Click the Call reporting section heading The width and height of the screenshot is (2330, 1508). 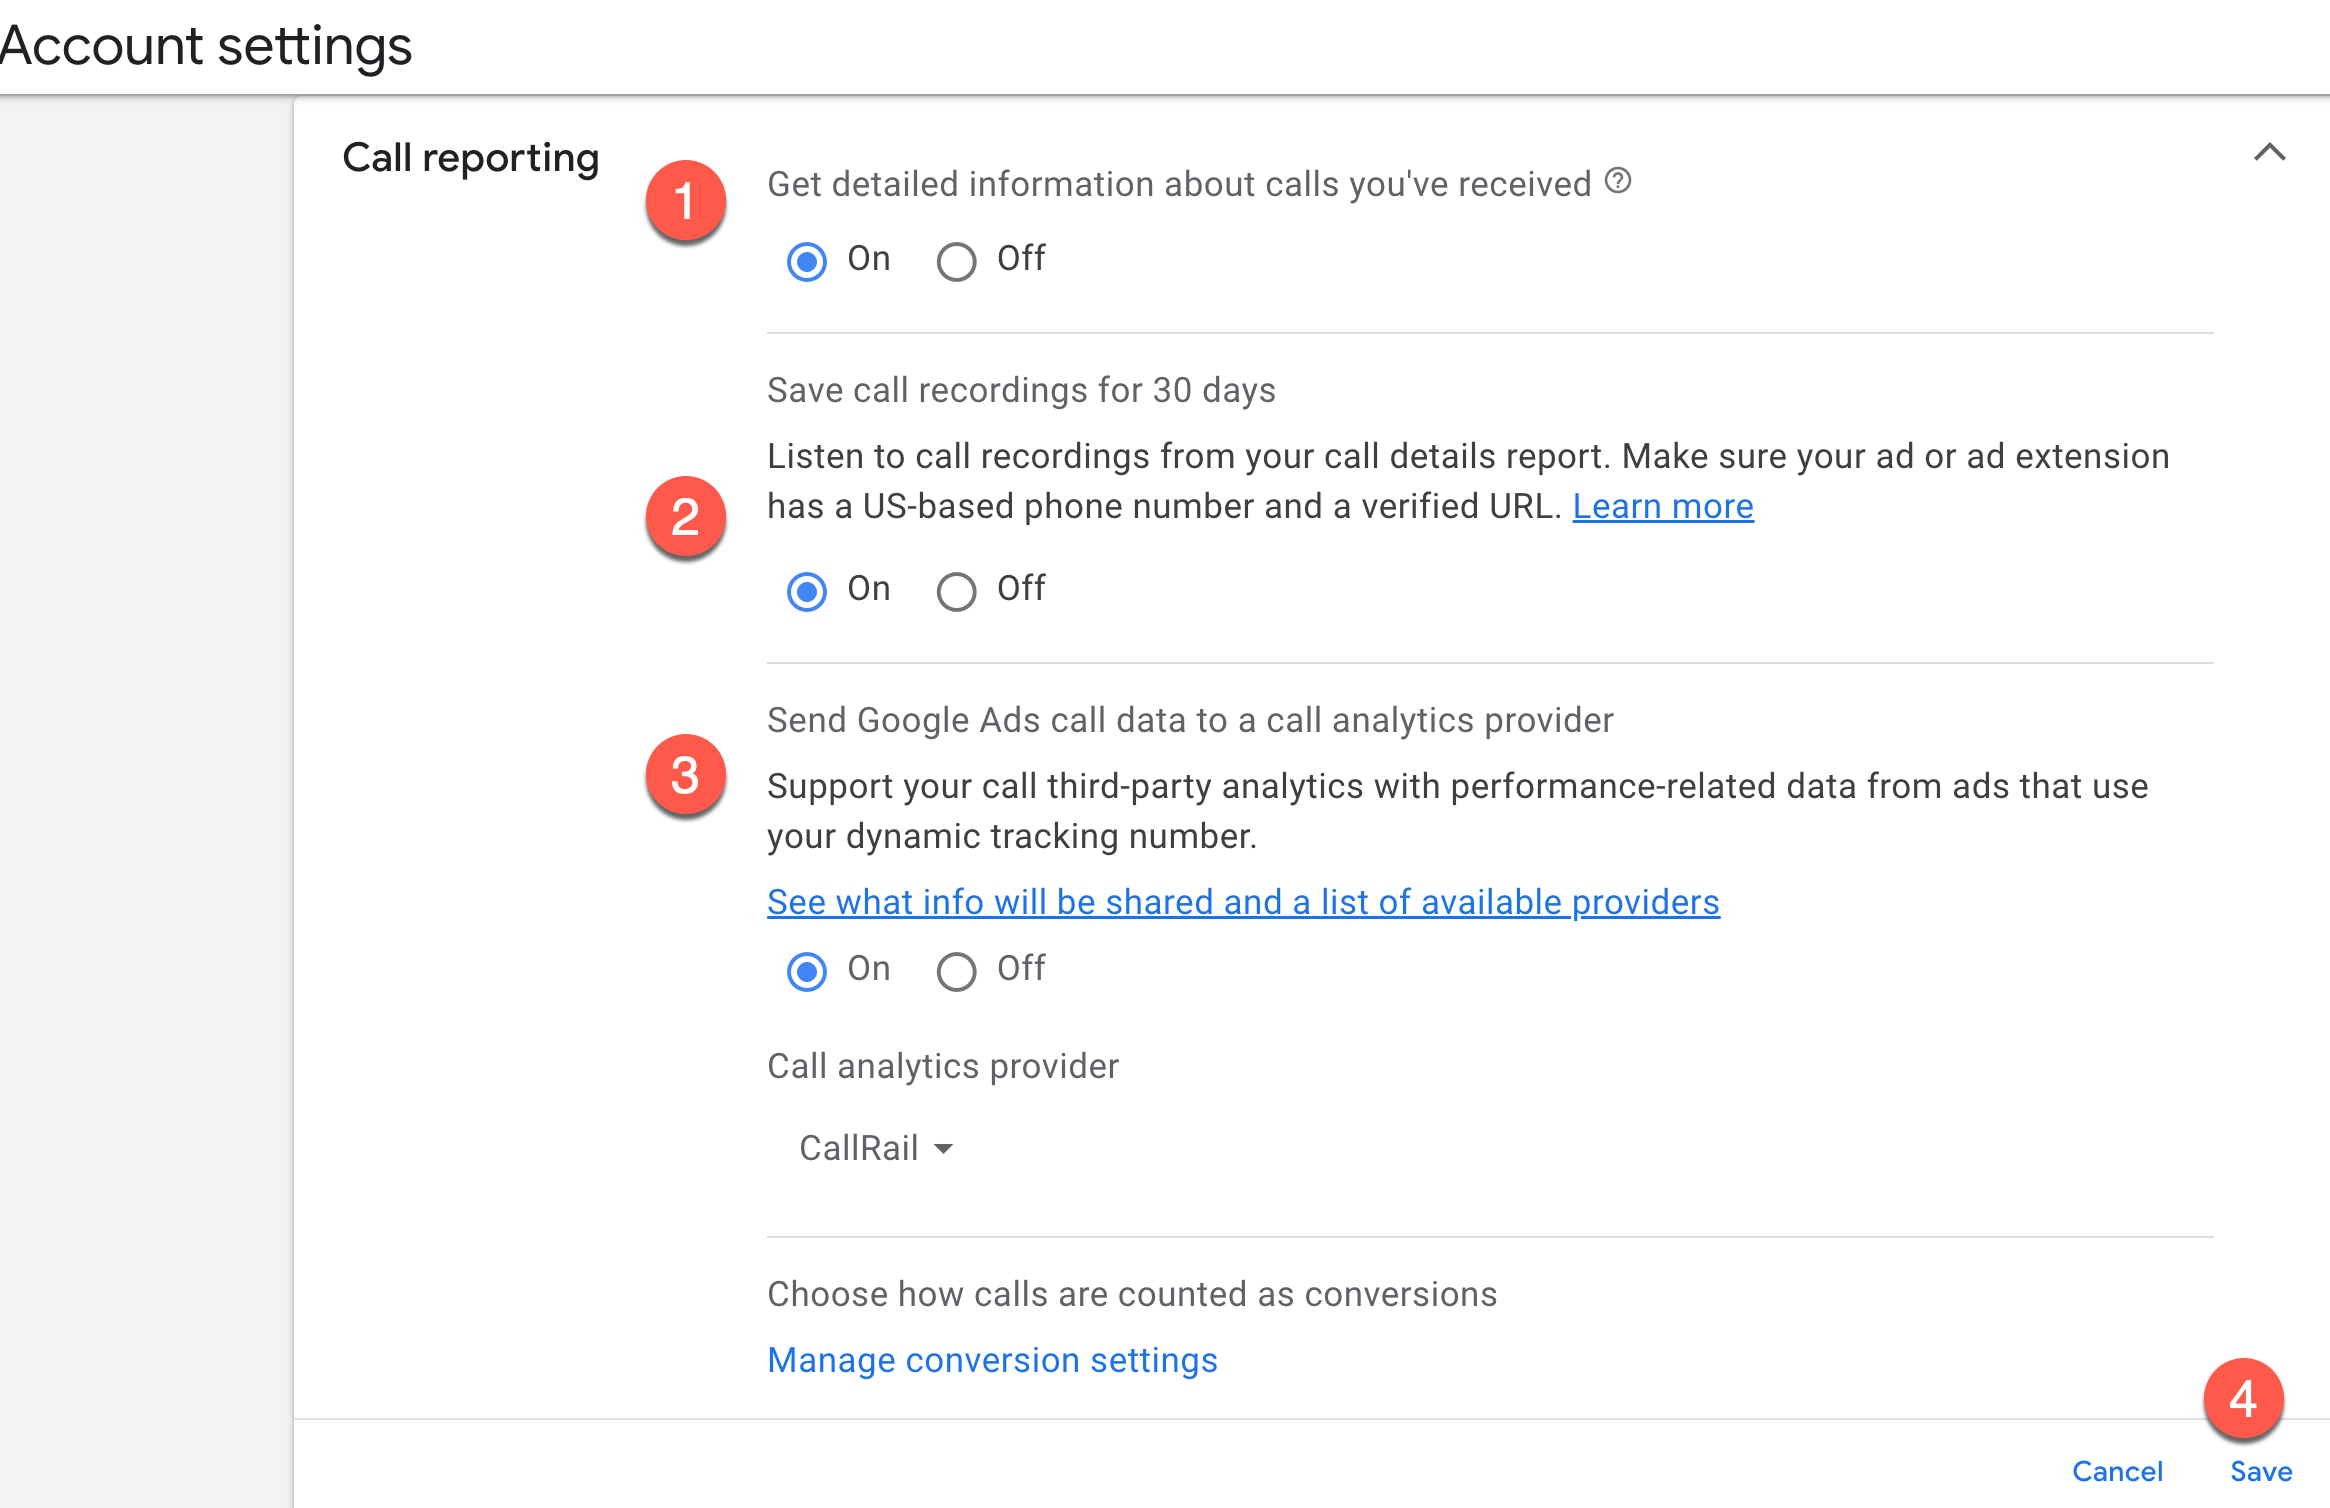coord(470,157)
